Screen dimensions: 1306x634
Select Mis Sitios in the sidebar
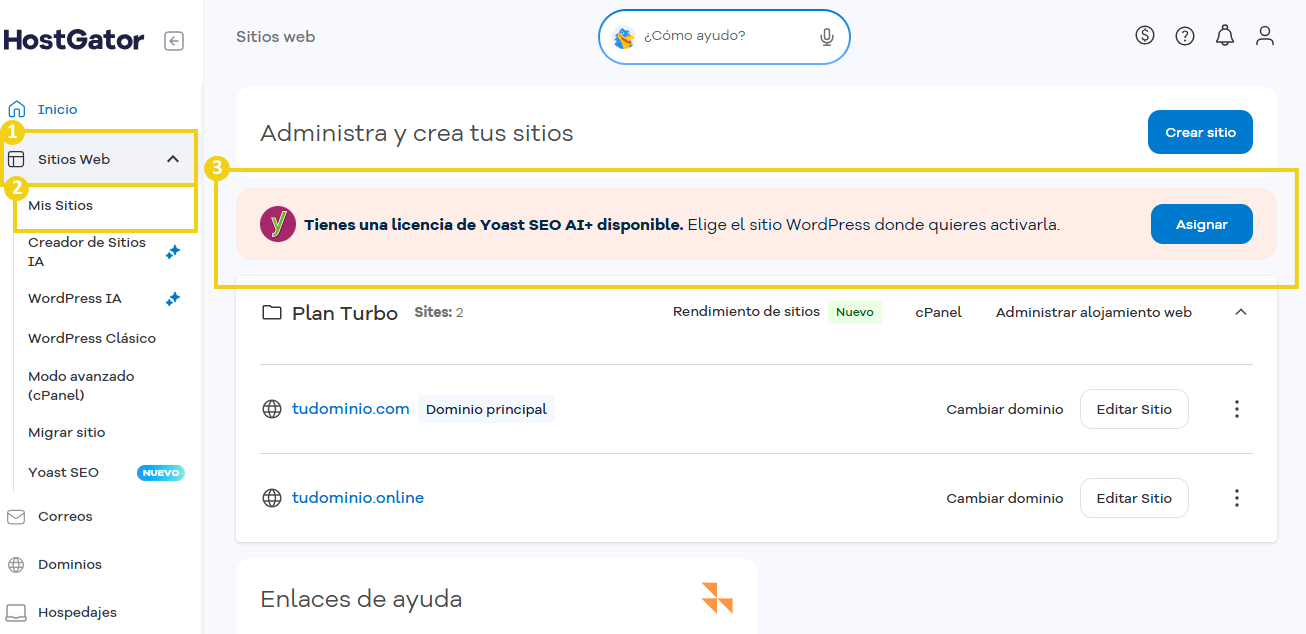(x=60, y=205)
